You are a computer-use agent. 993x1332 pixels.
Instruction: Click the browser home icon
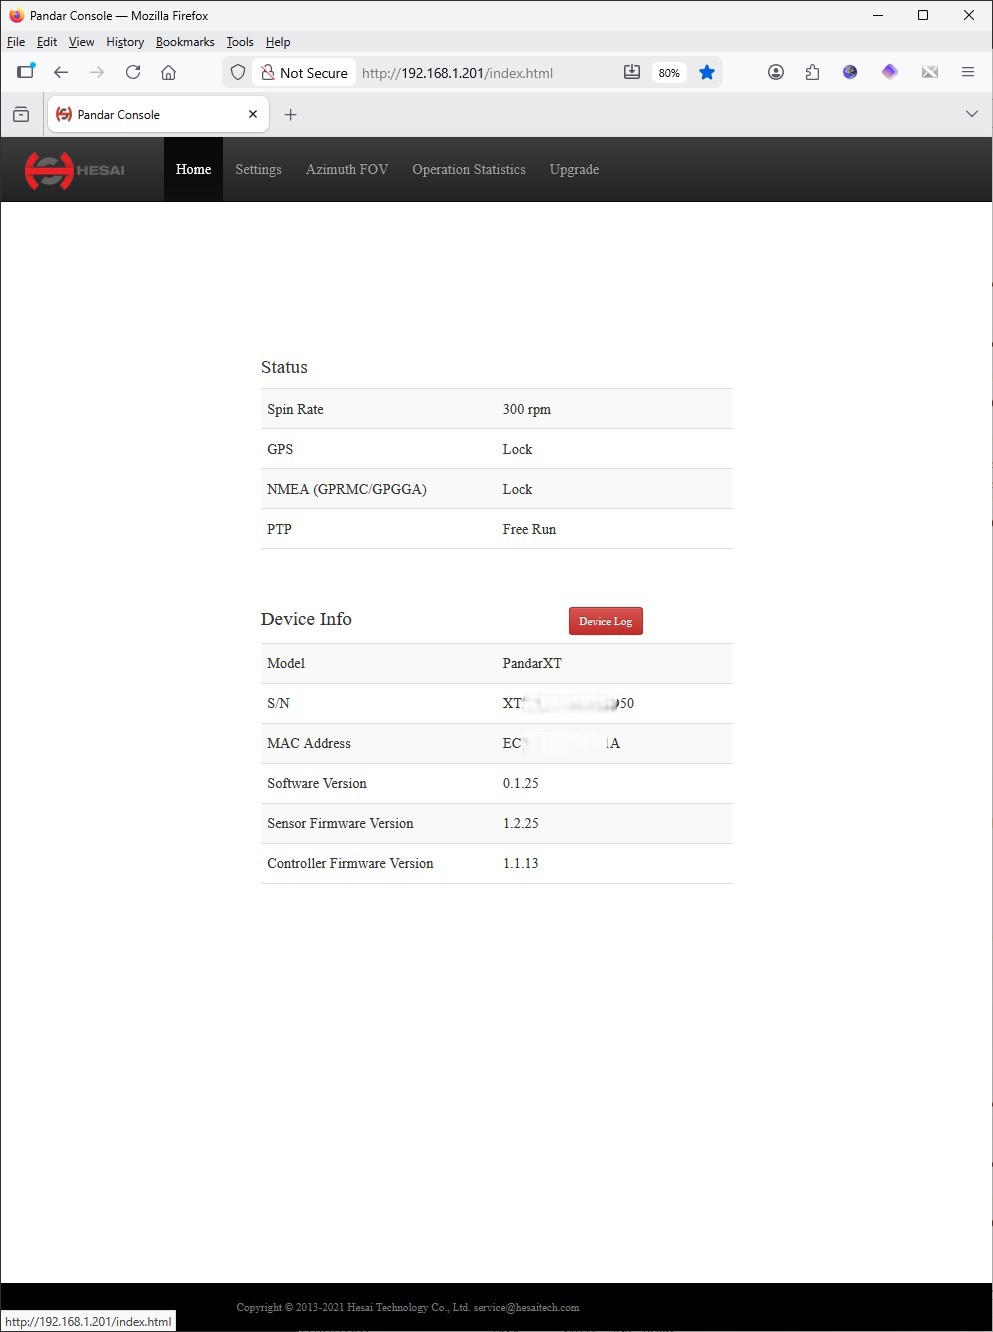point(168,72)
